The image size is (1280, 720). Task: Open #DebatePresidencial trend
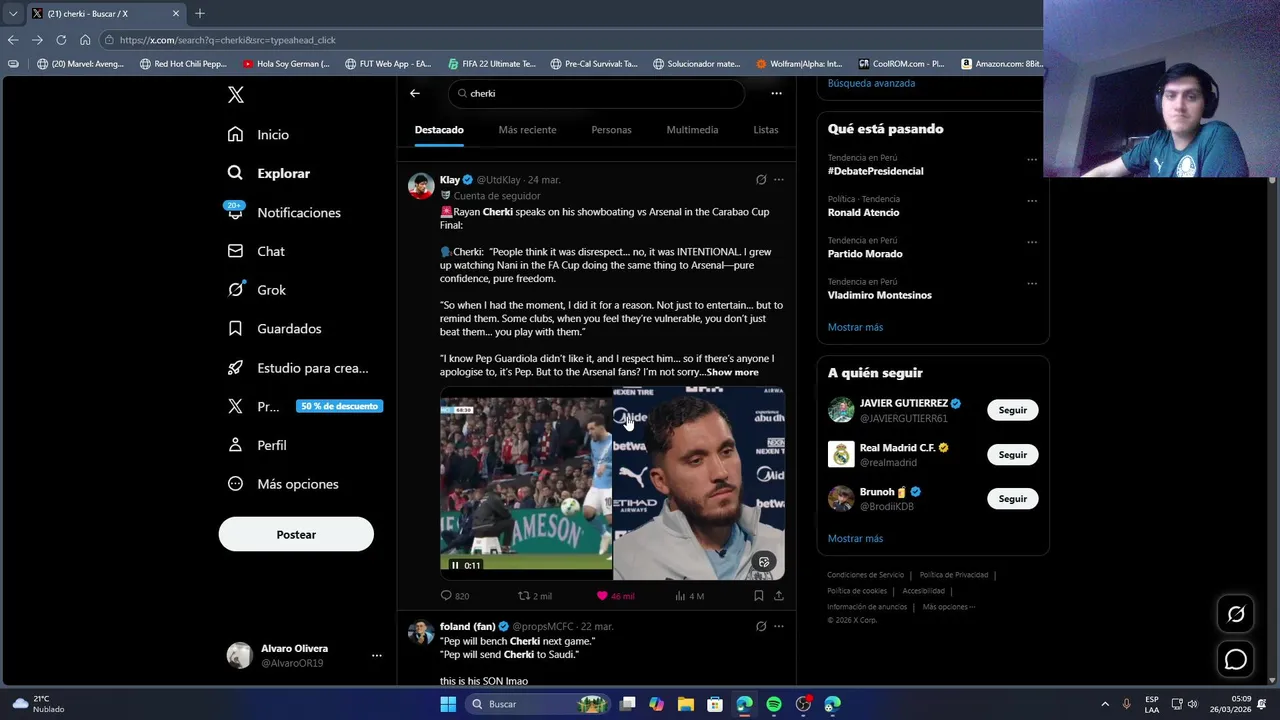tap(875, 171)
